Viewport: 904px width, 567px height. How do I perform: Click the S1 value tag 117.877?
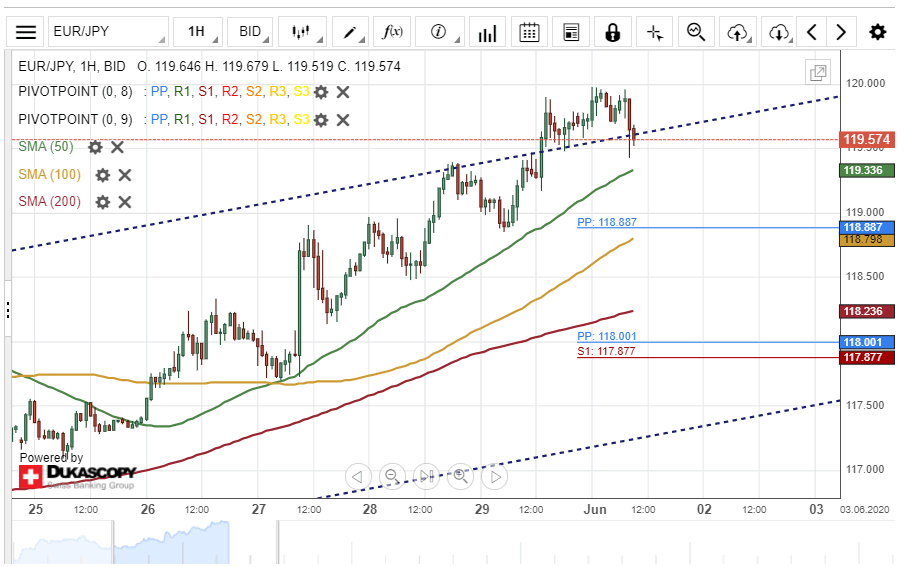pos(867,358)
